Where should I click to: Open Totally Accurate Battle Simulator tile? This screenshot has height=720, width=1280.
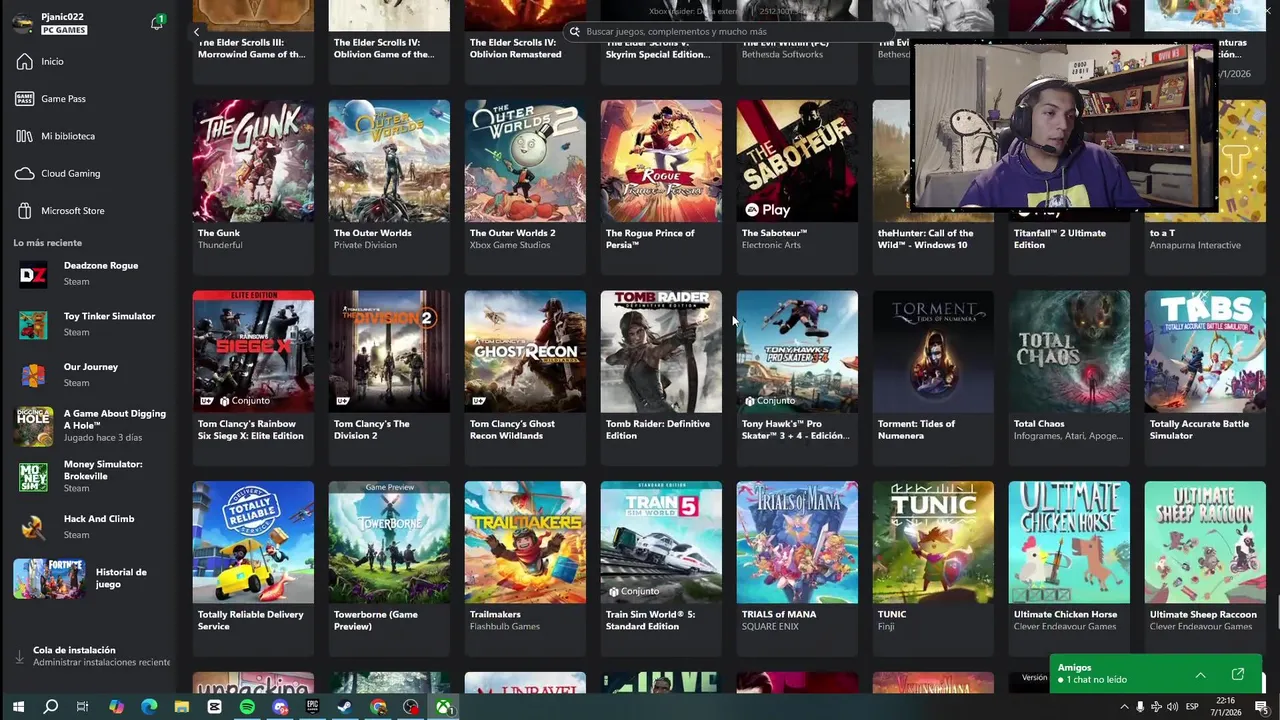click(x=1205, y=377)
